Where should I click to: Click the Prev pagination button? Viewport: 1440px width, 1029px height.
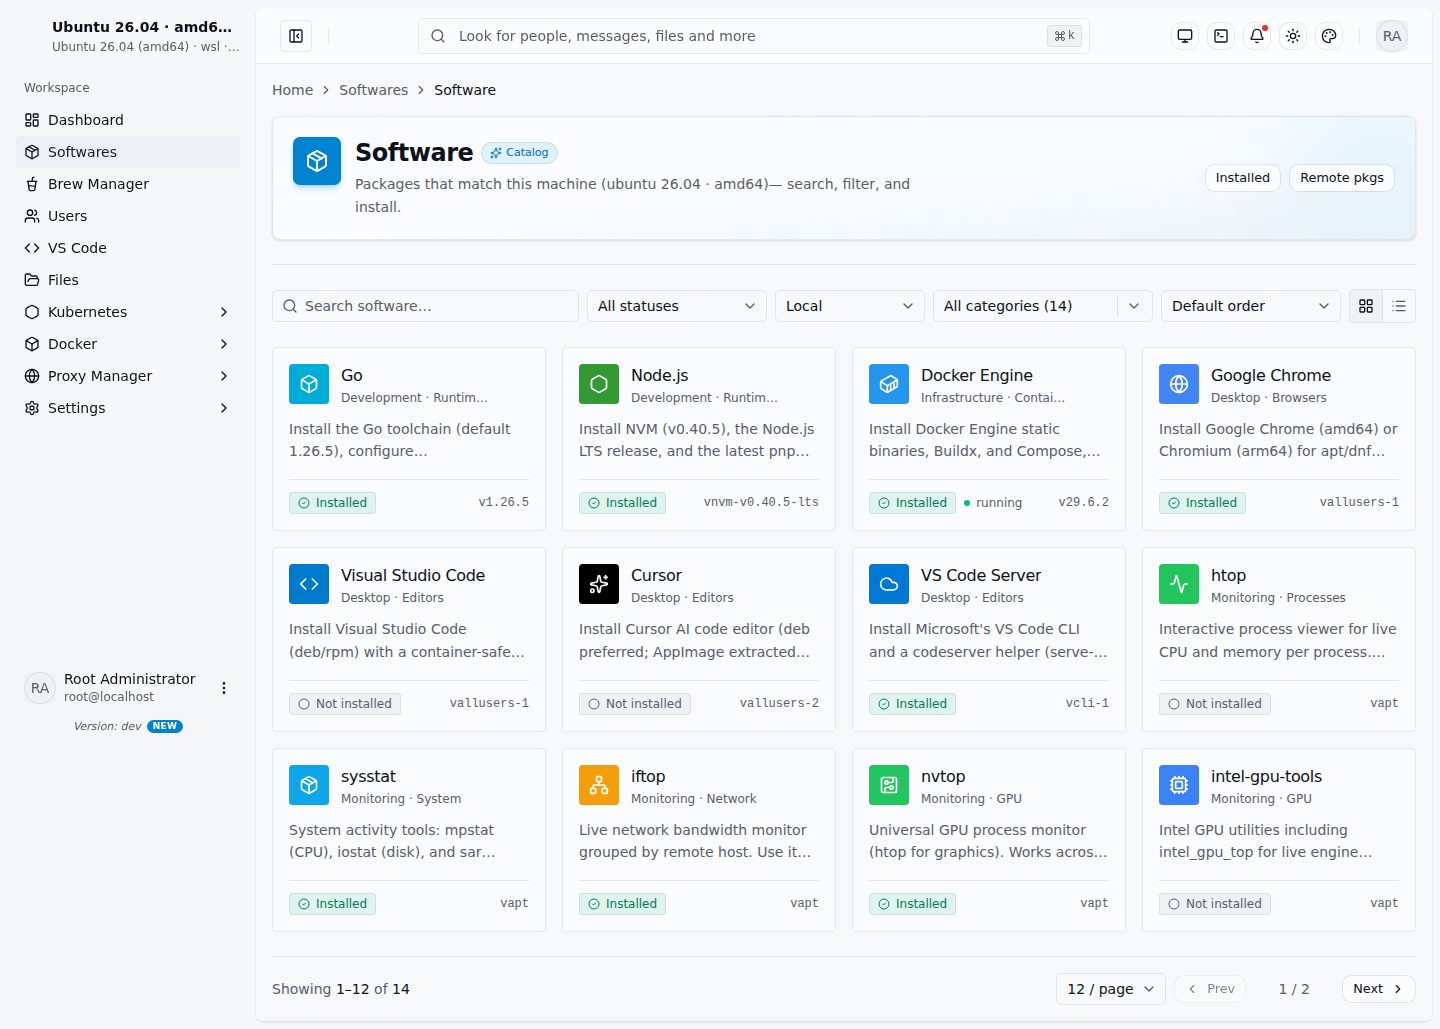click(x=1210, y=989)
